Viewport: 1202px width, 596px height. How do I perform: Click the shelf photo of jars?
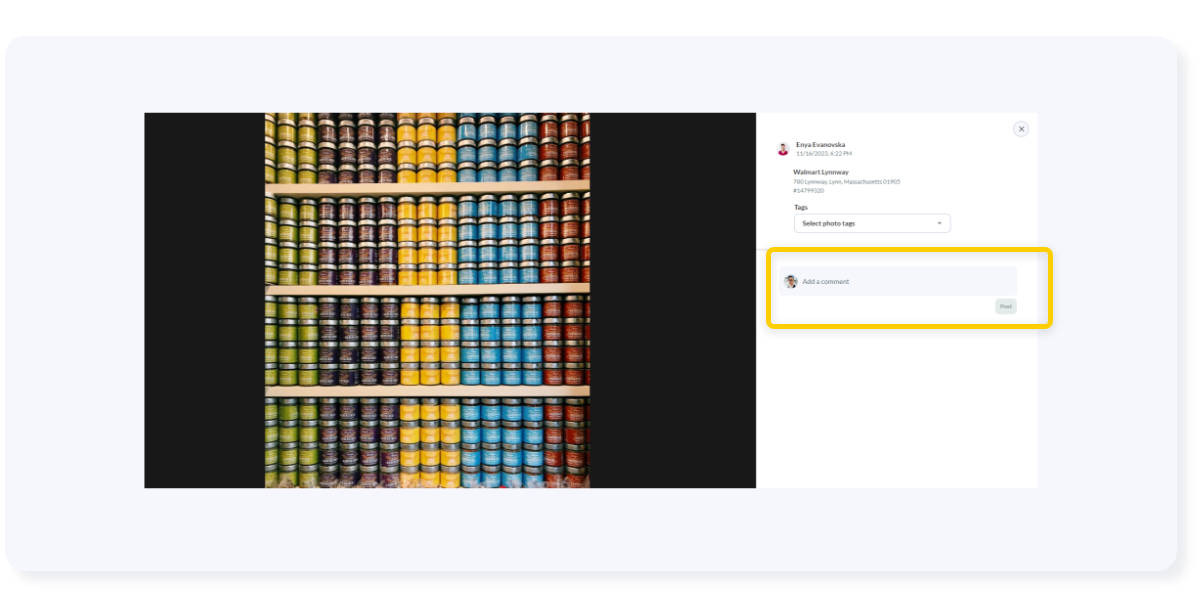click(x=427, y=300)
